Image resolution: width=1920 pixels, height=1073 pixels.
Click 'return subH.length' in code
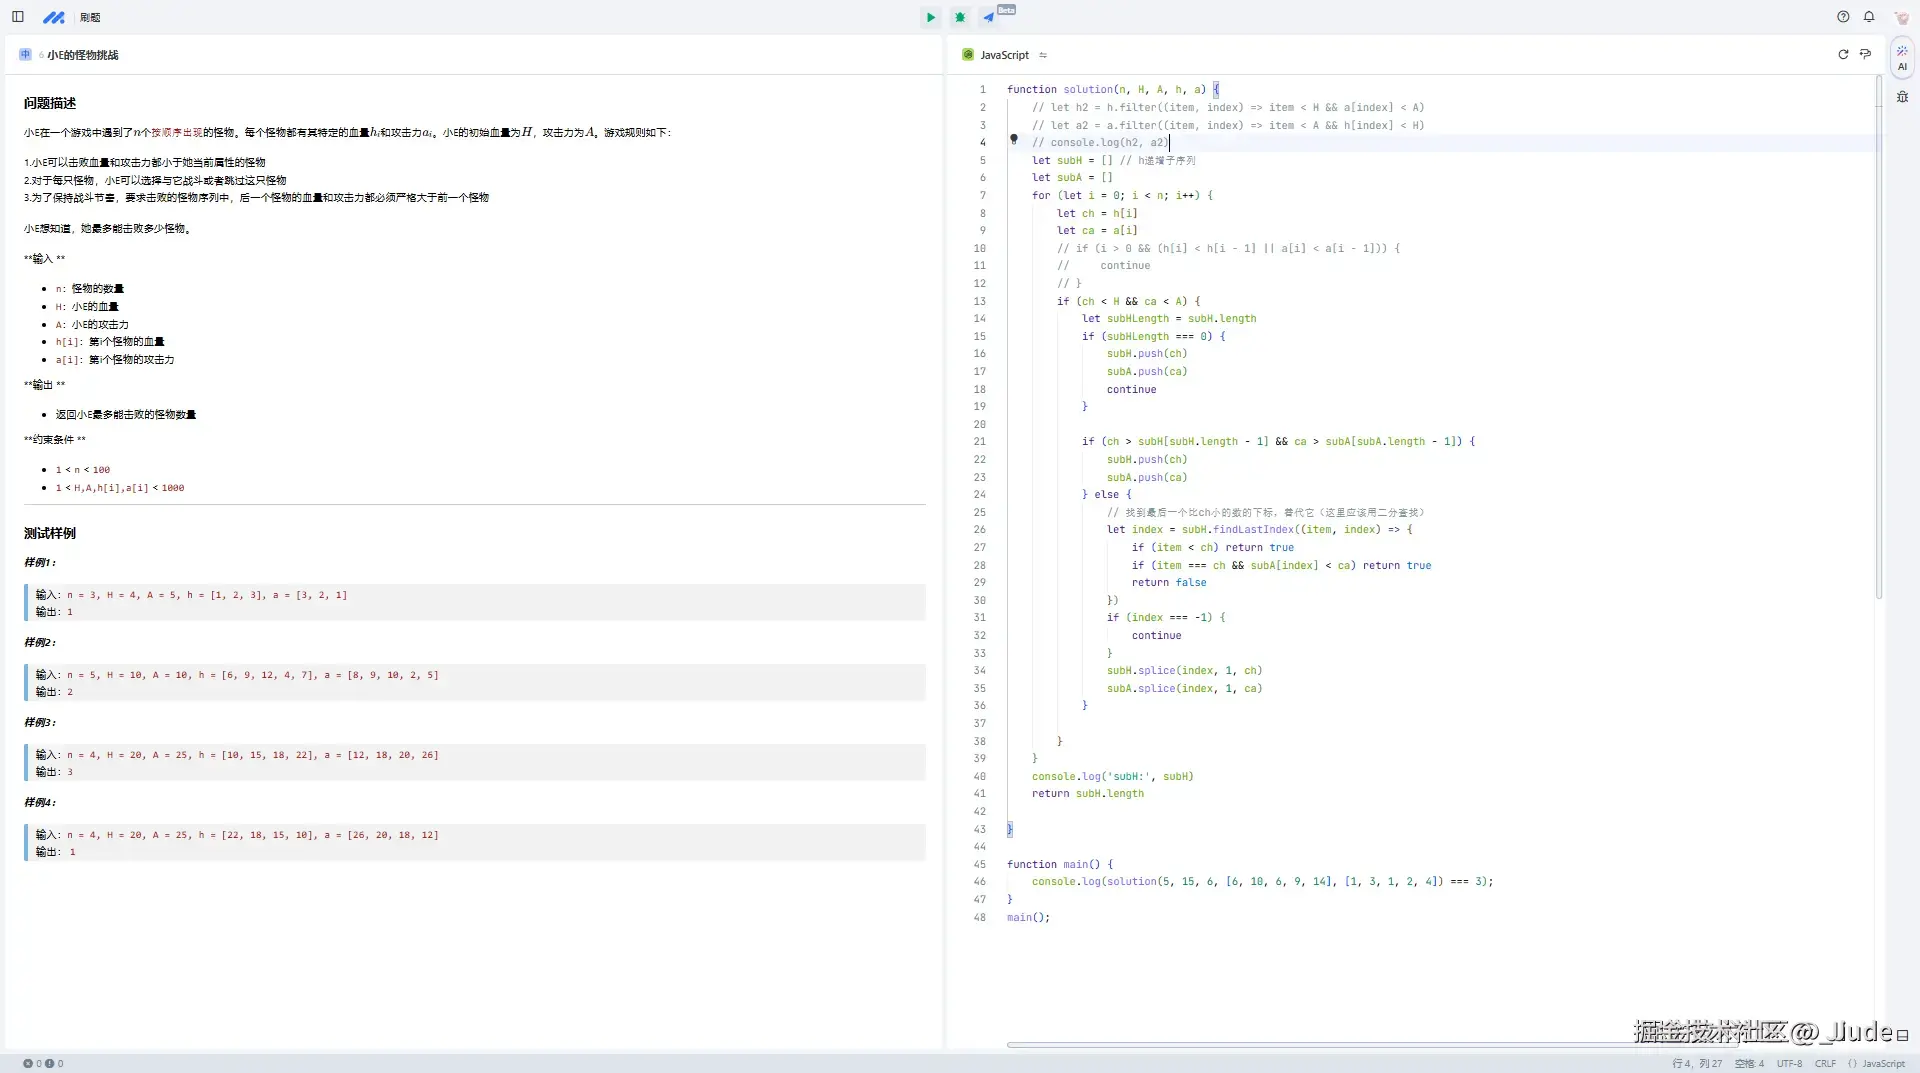[1088, 793]
